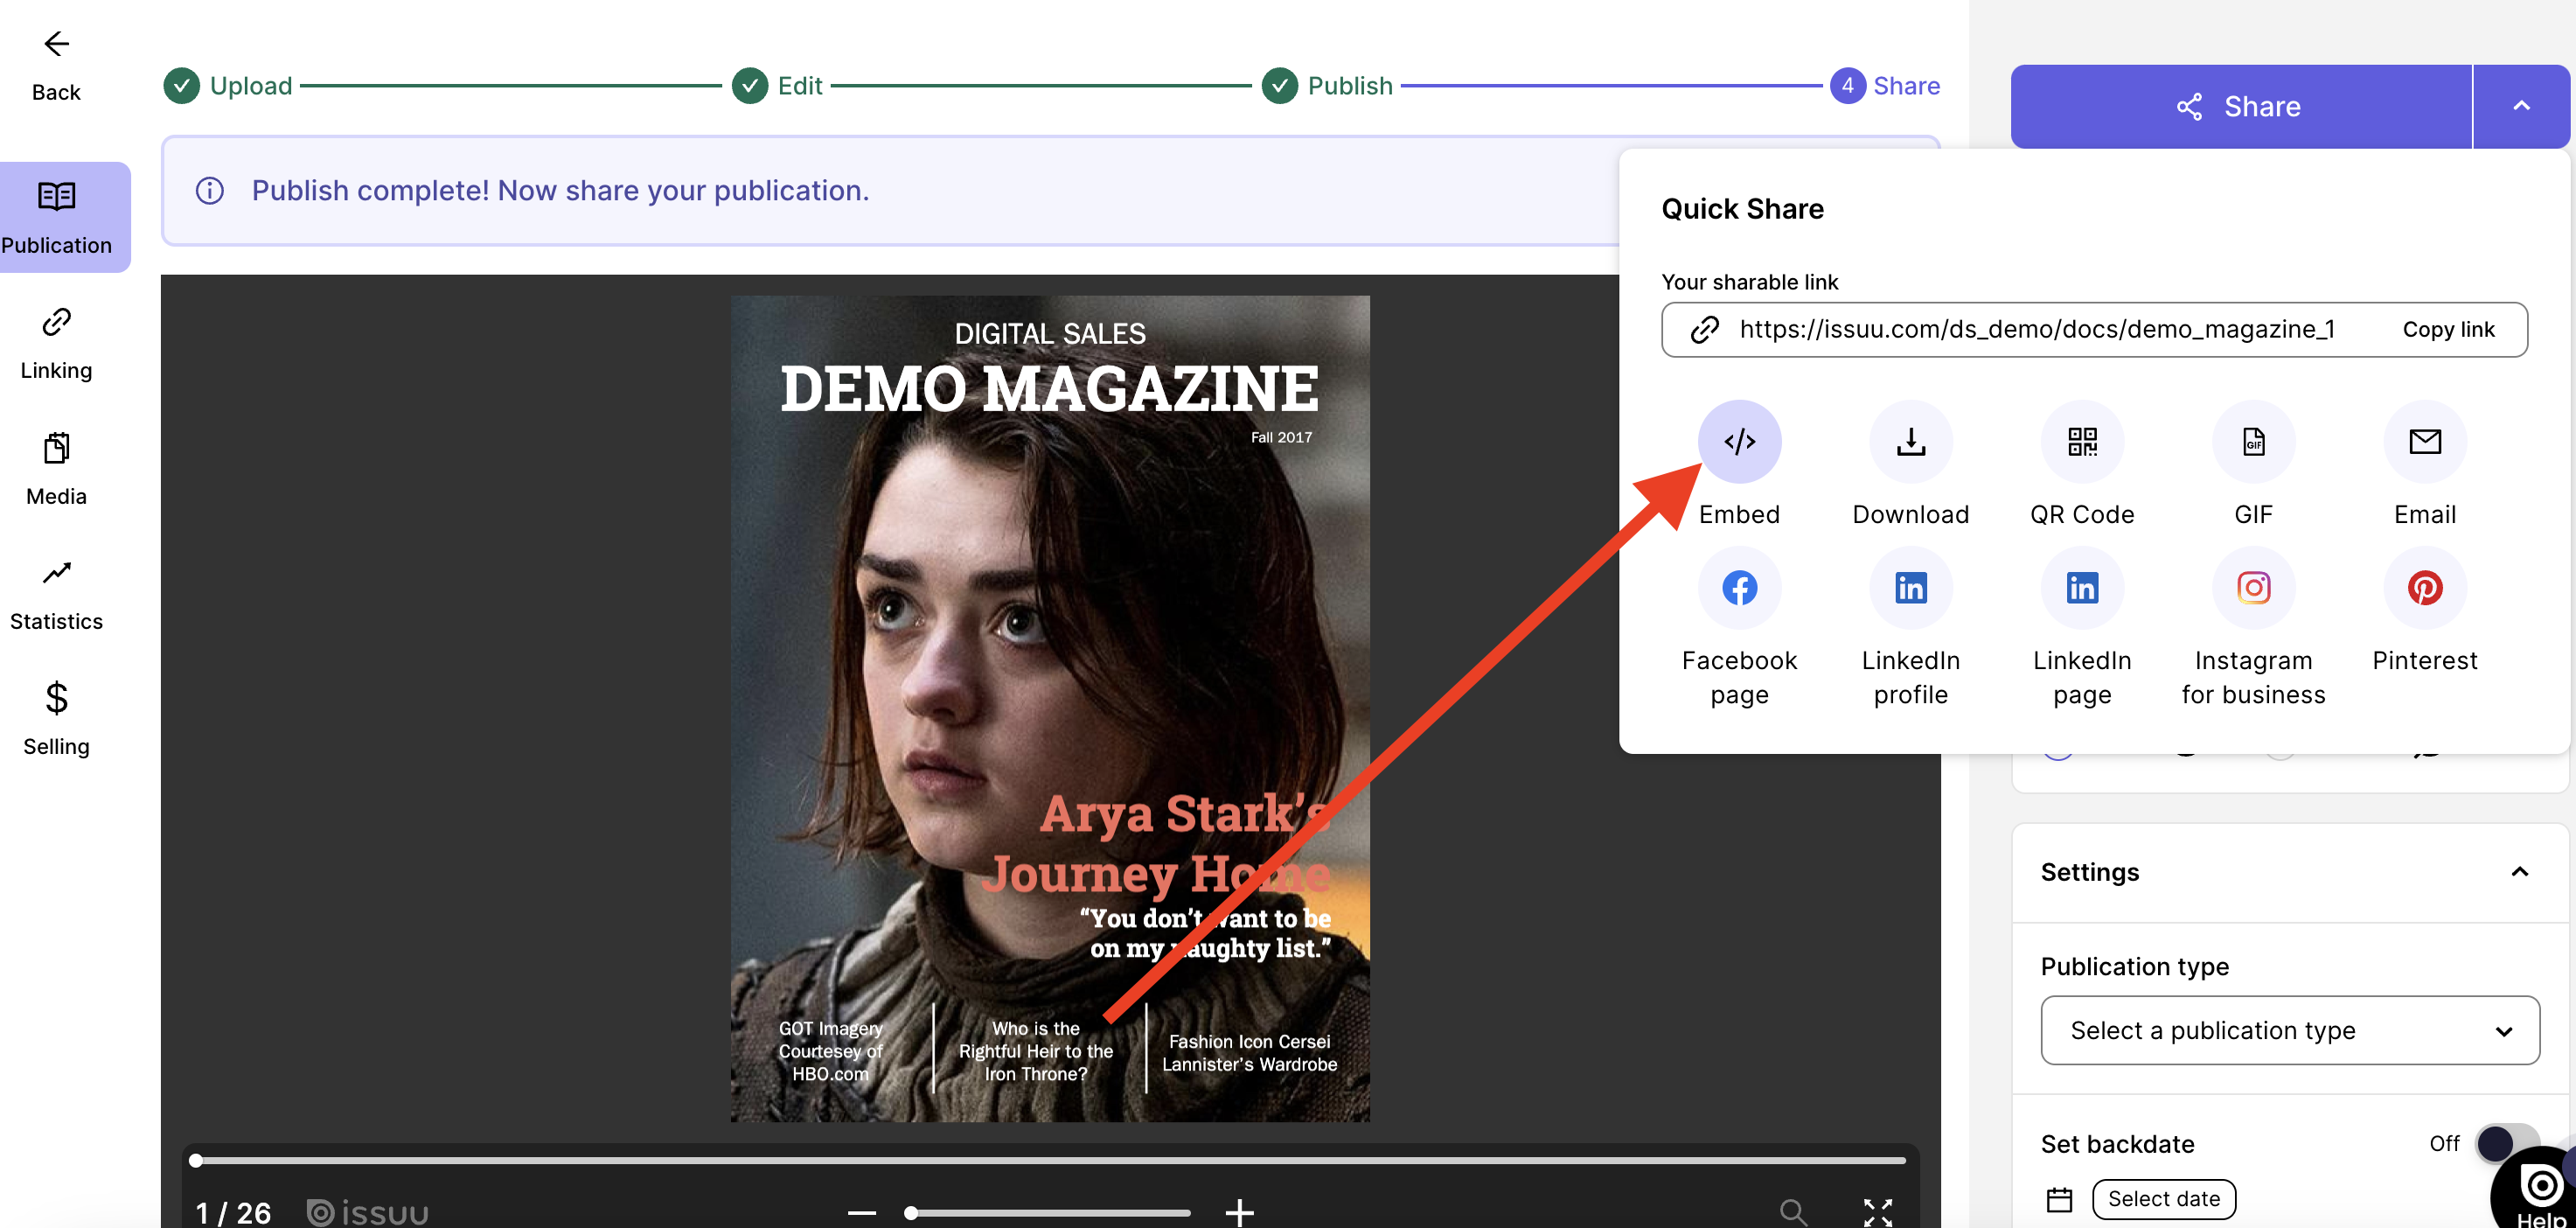
Task: Click the calendar icon near Select date
Action: (x=2059, y=1198)
